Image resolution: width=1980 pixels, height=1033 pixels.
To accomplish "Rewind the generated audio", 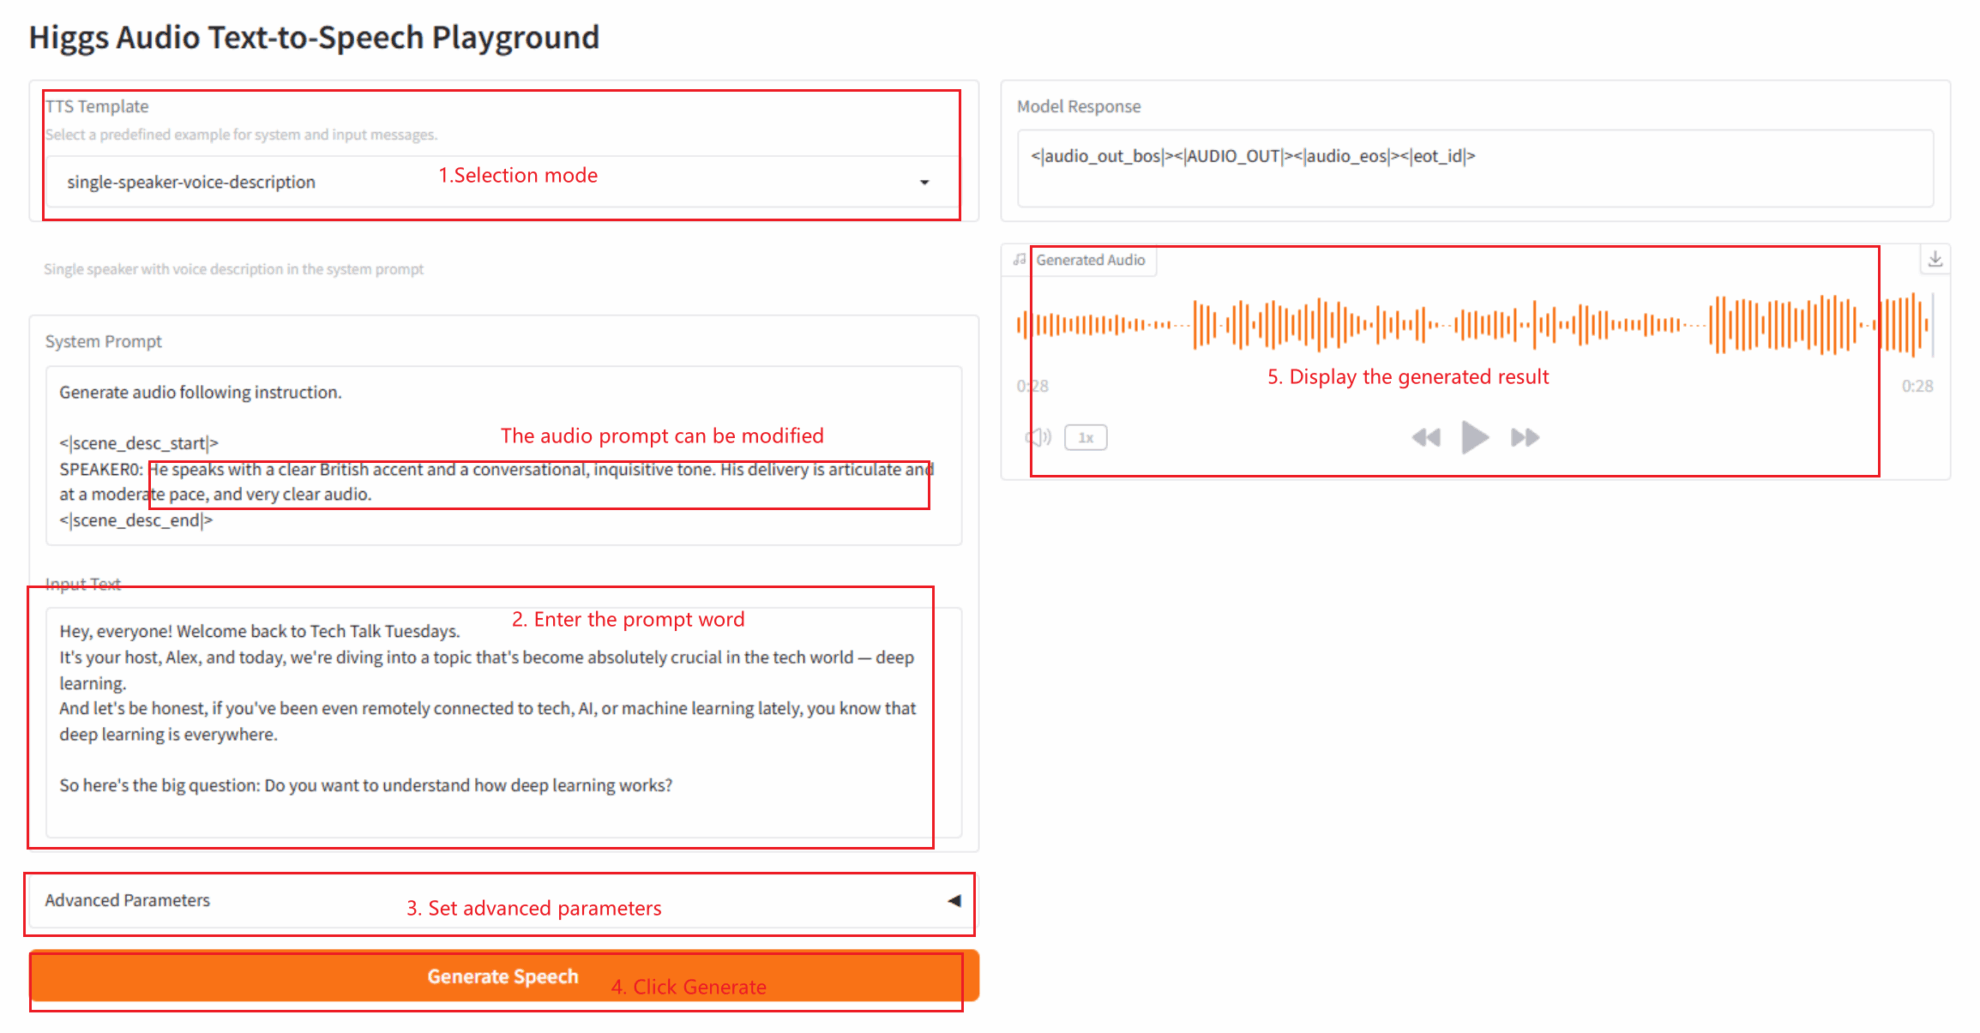I will tap(1425, 437).
